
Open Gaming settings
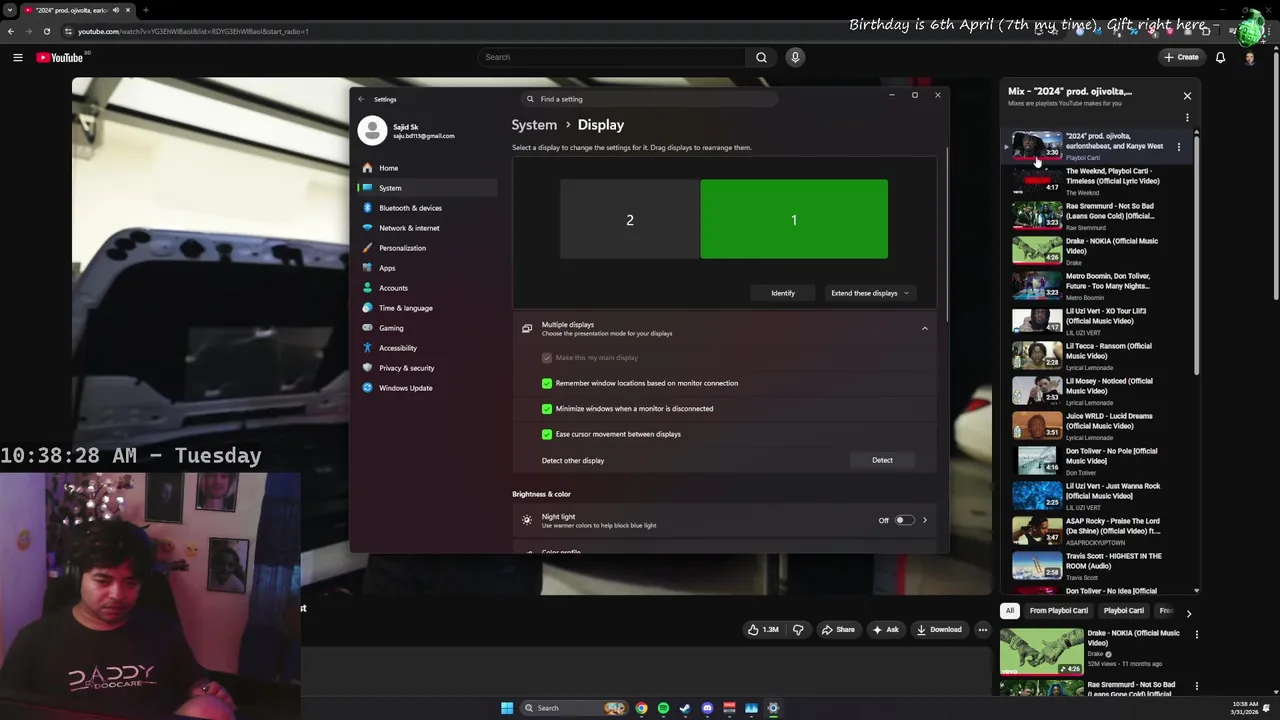pyautogui.click(x=391, y=328)
